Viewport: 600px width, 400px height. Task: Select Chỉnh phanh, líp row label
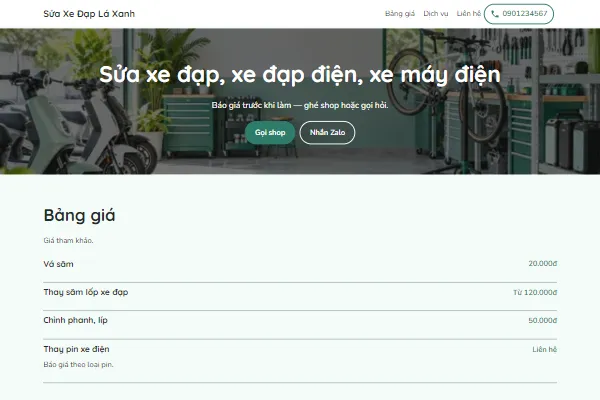tap(75, 320)
